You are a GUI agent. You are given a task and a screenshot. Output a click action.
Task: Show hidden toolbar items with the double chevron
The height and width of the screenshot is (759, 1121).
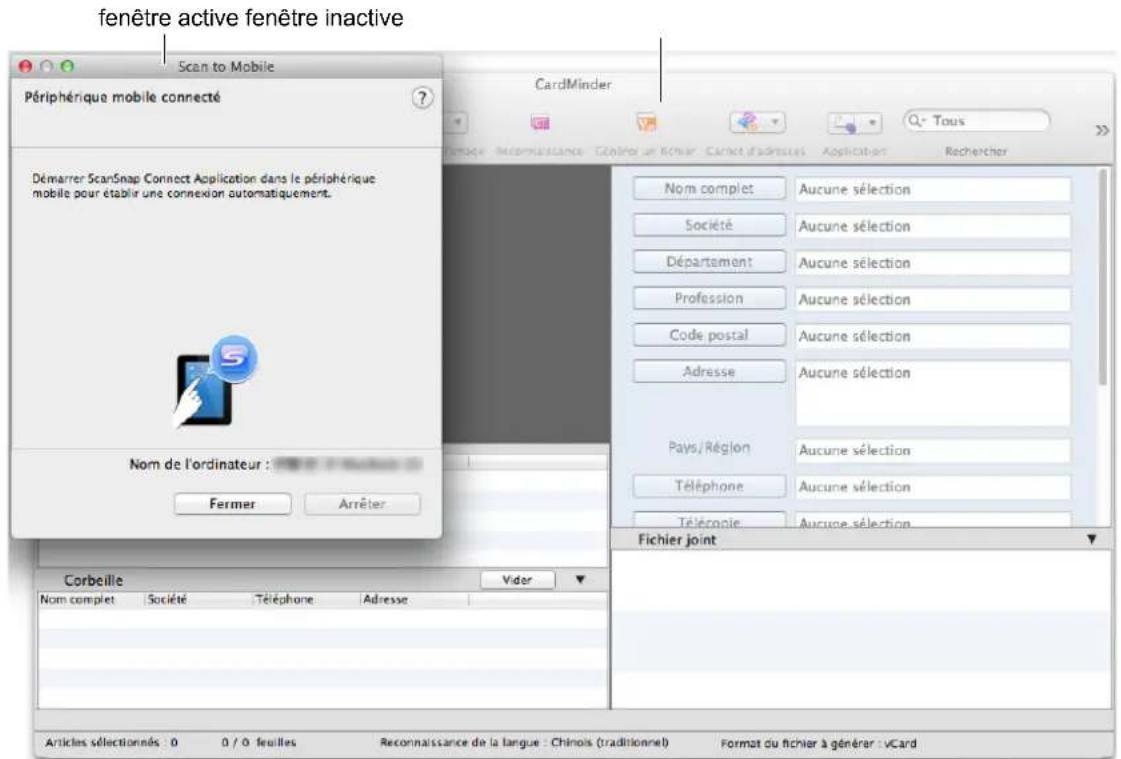click(1102, 130)
